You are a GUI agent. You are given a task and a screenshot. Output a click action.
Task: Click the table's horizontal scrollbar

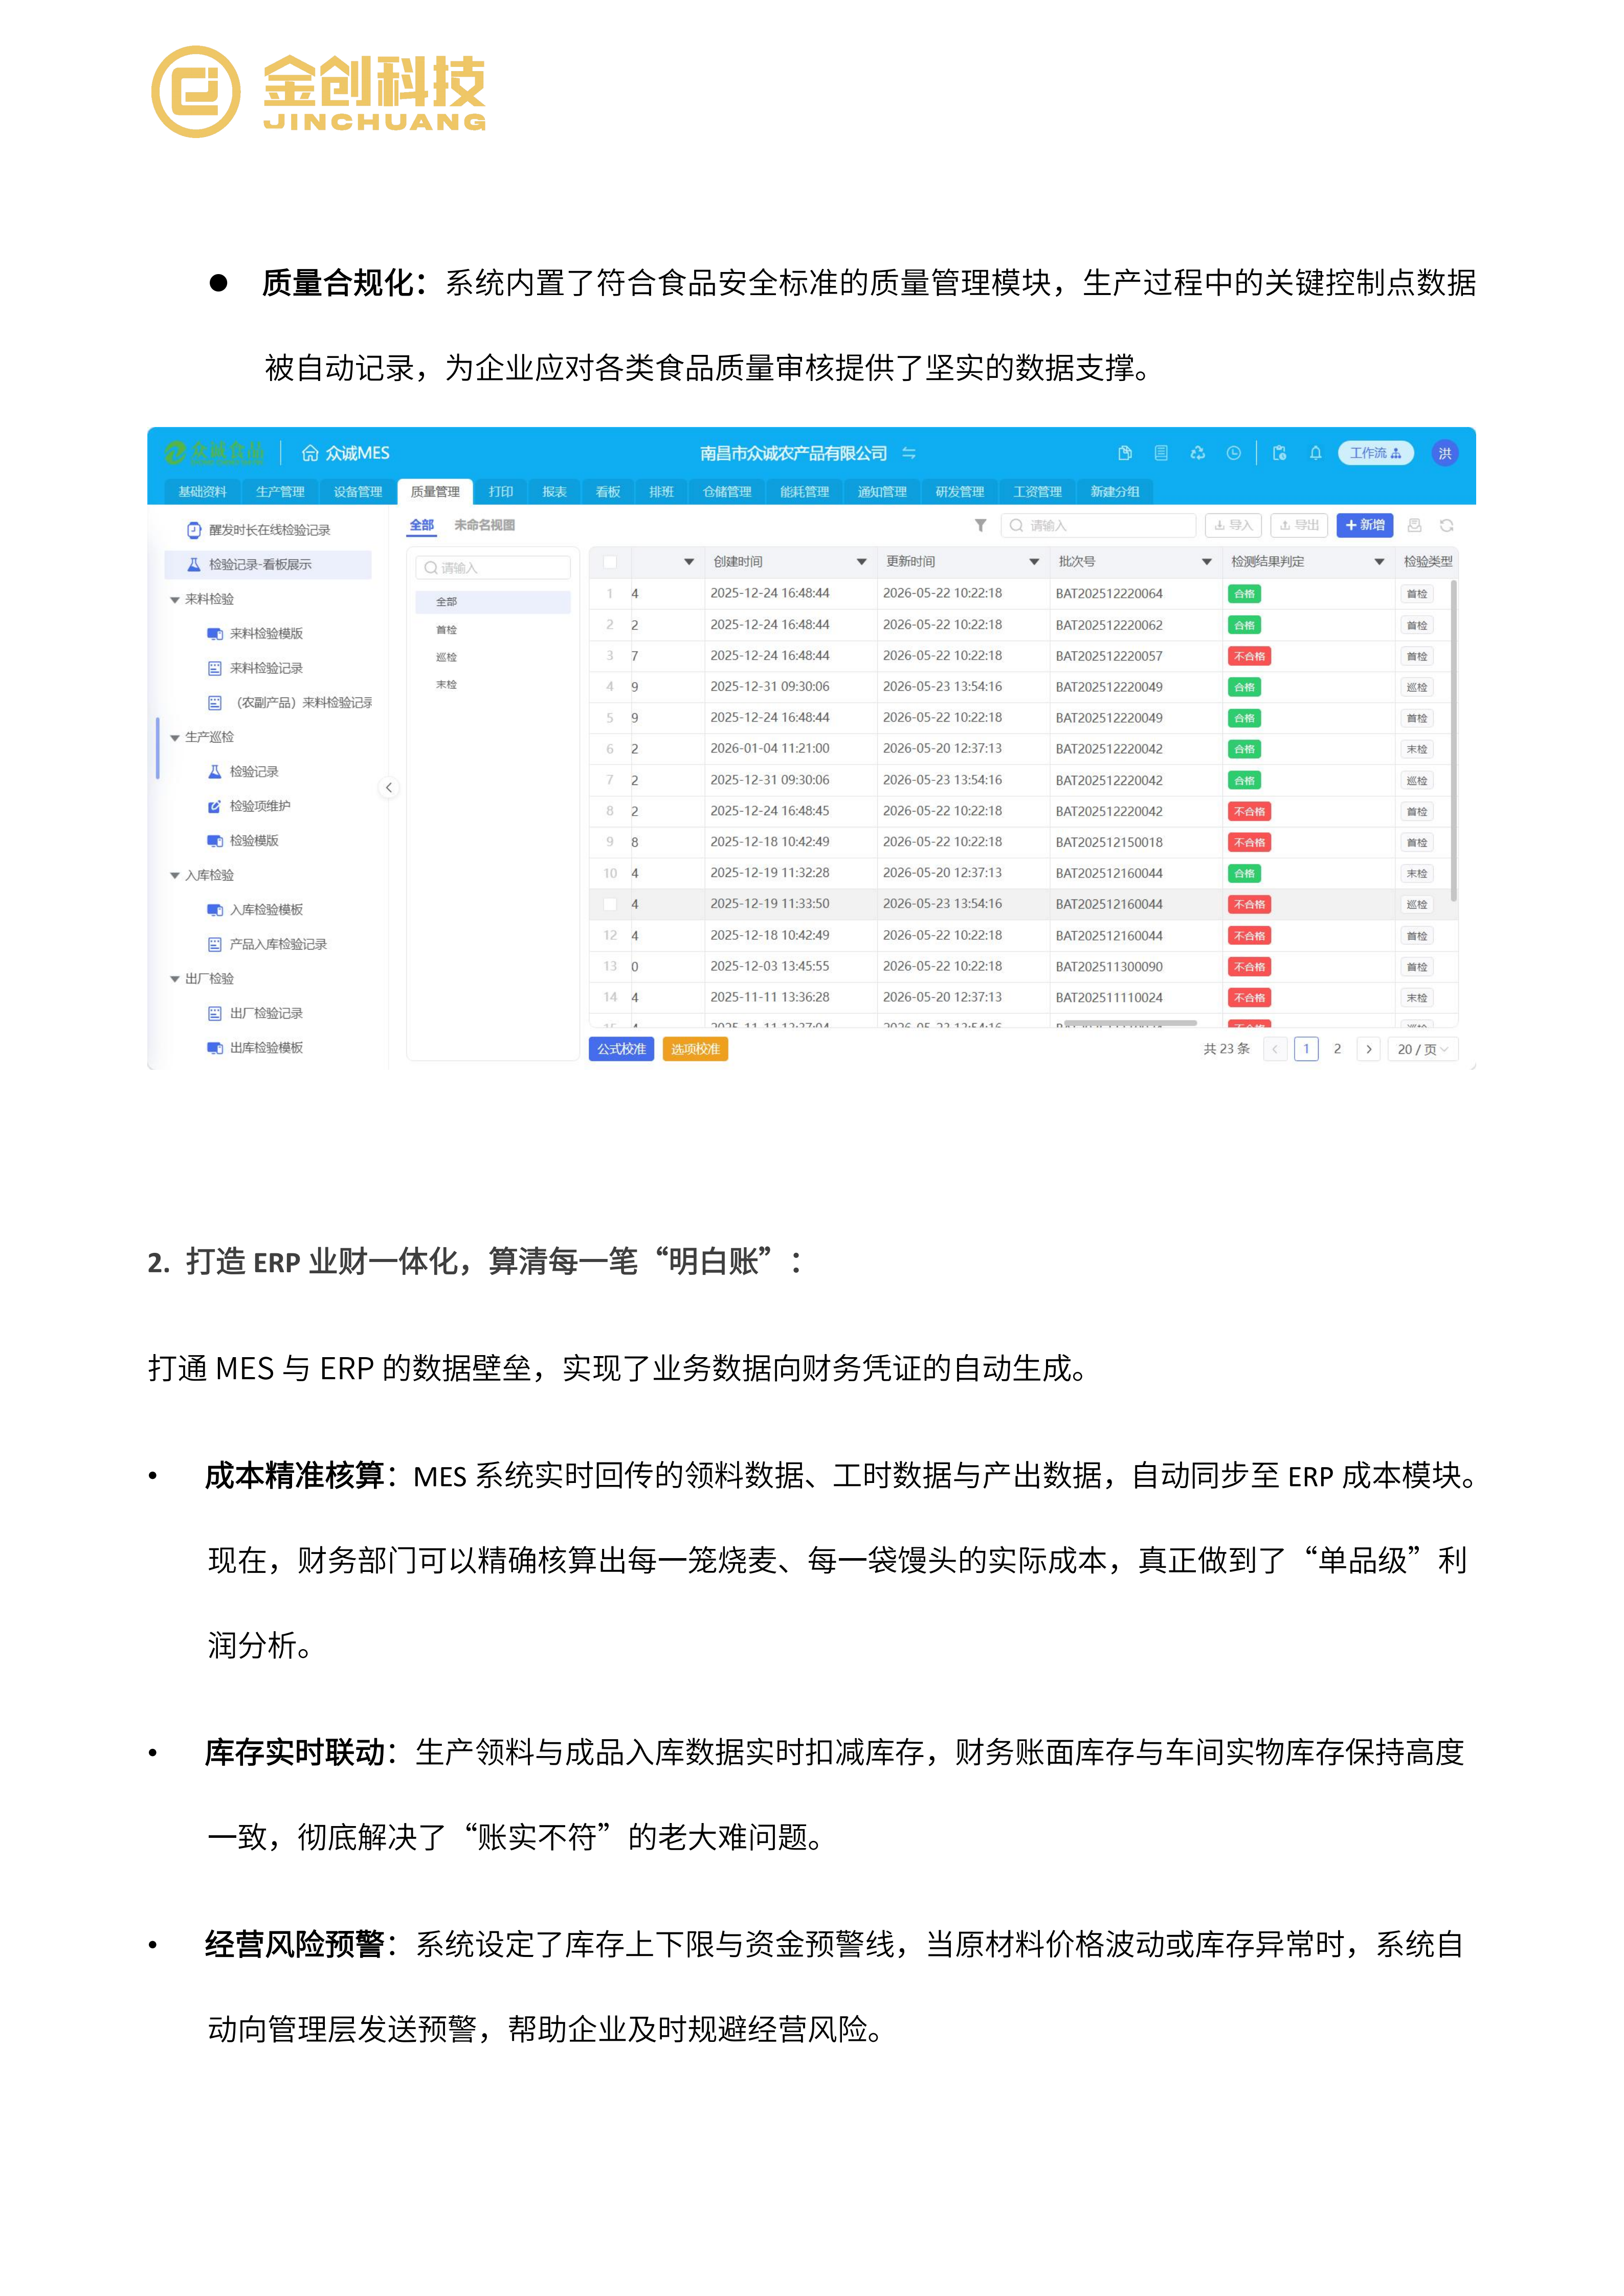[1130, 1023]
